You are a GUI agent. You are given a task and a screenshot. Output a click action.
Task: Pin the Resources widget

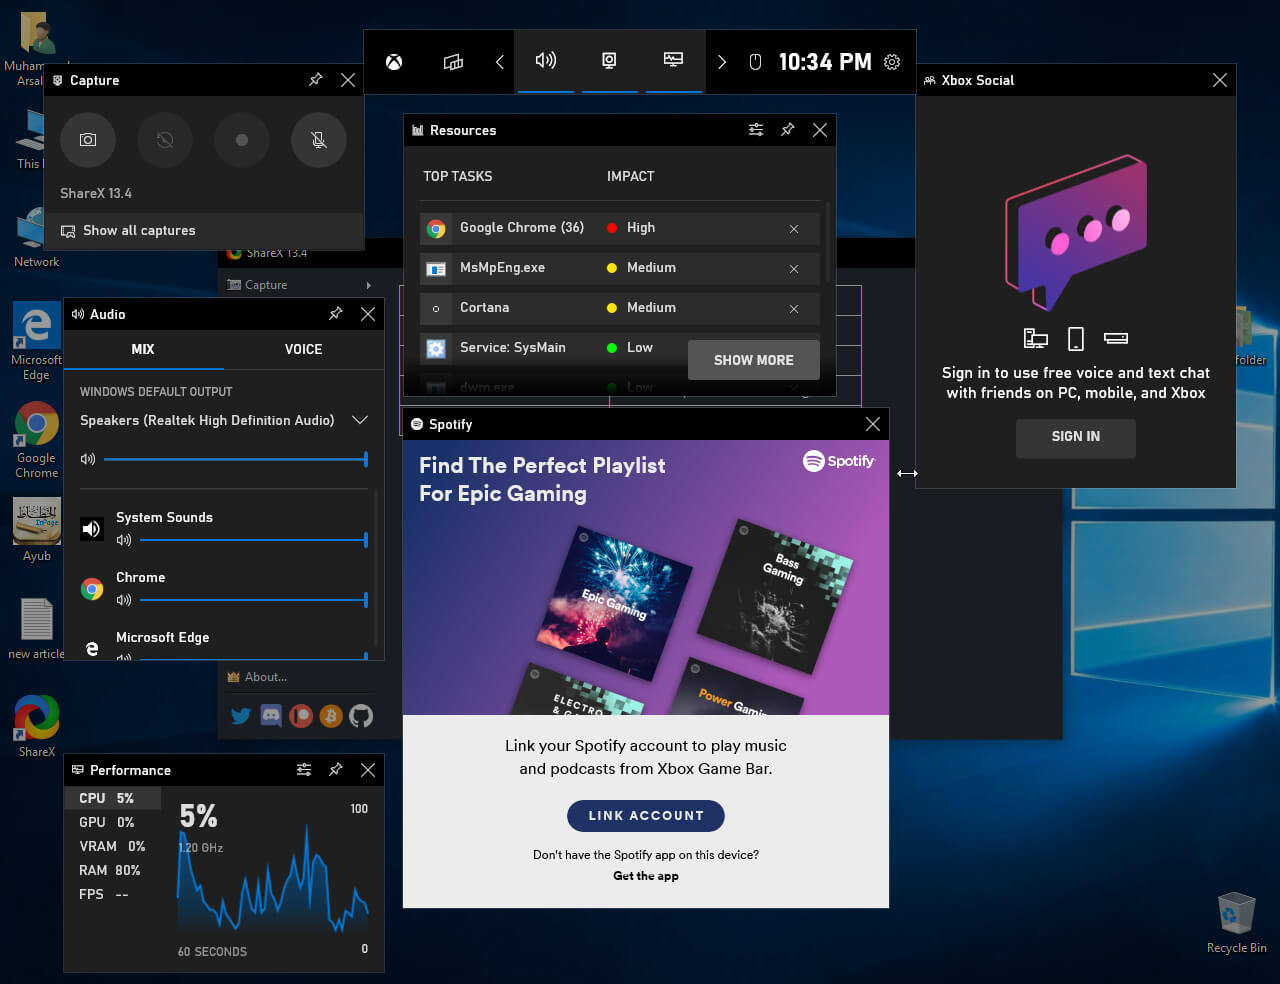787,130
